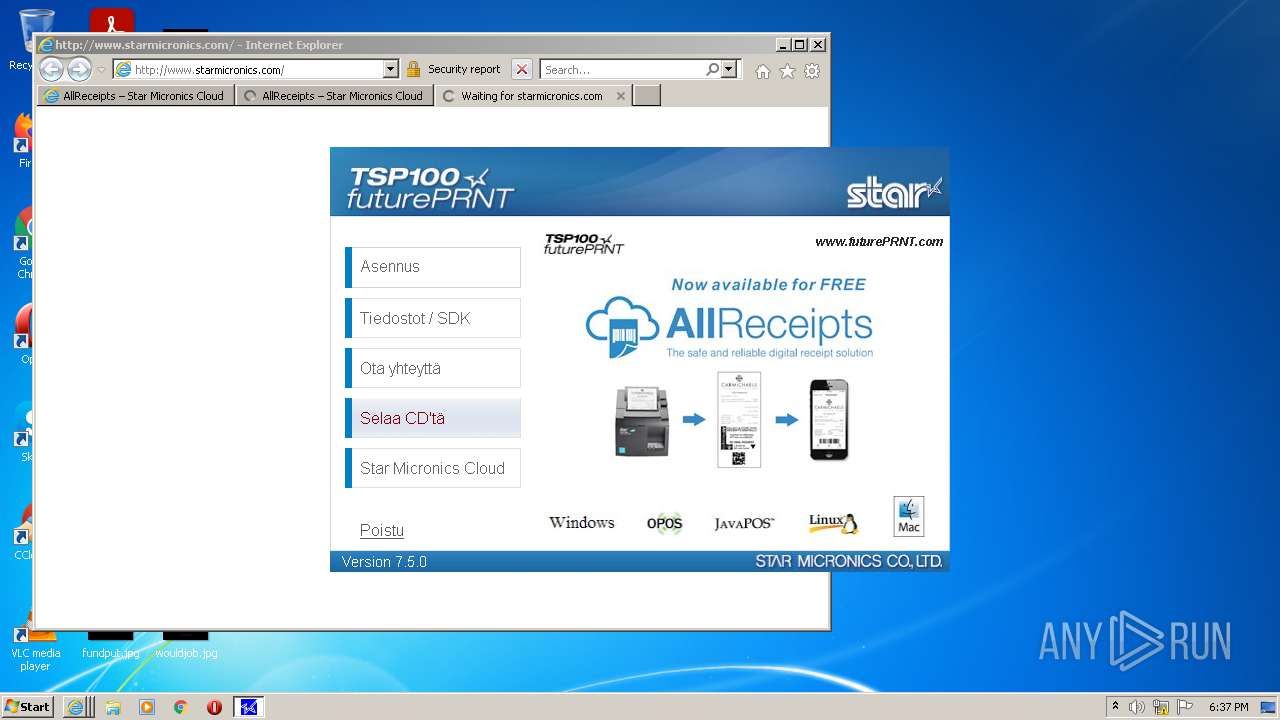Click the Security report lock icon
The image size is (1280, 720).
(413, 69)
